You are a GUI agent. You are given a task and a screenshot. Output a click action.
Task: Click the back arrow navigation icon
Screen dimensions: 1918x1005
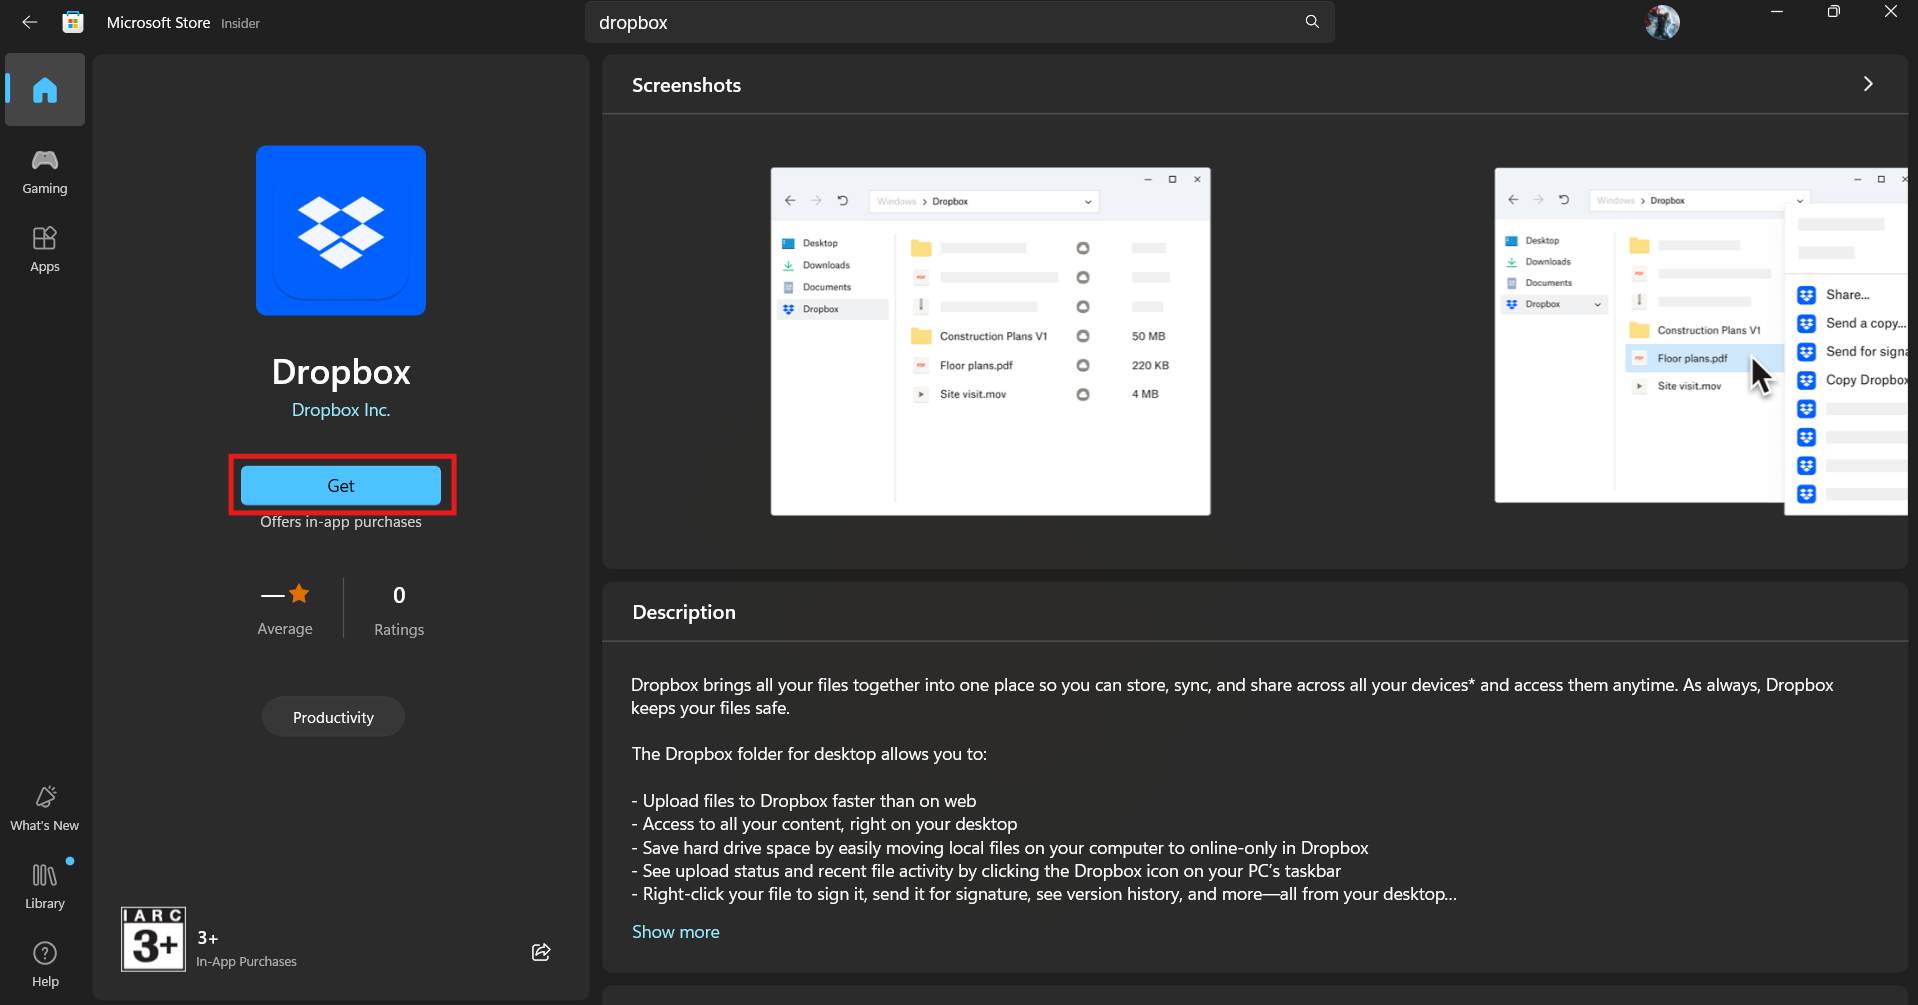click(28, 21)
